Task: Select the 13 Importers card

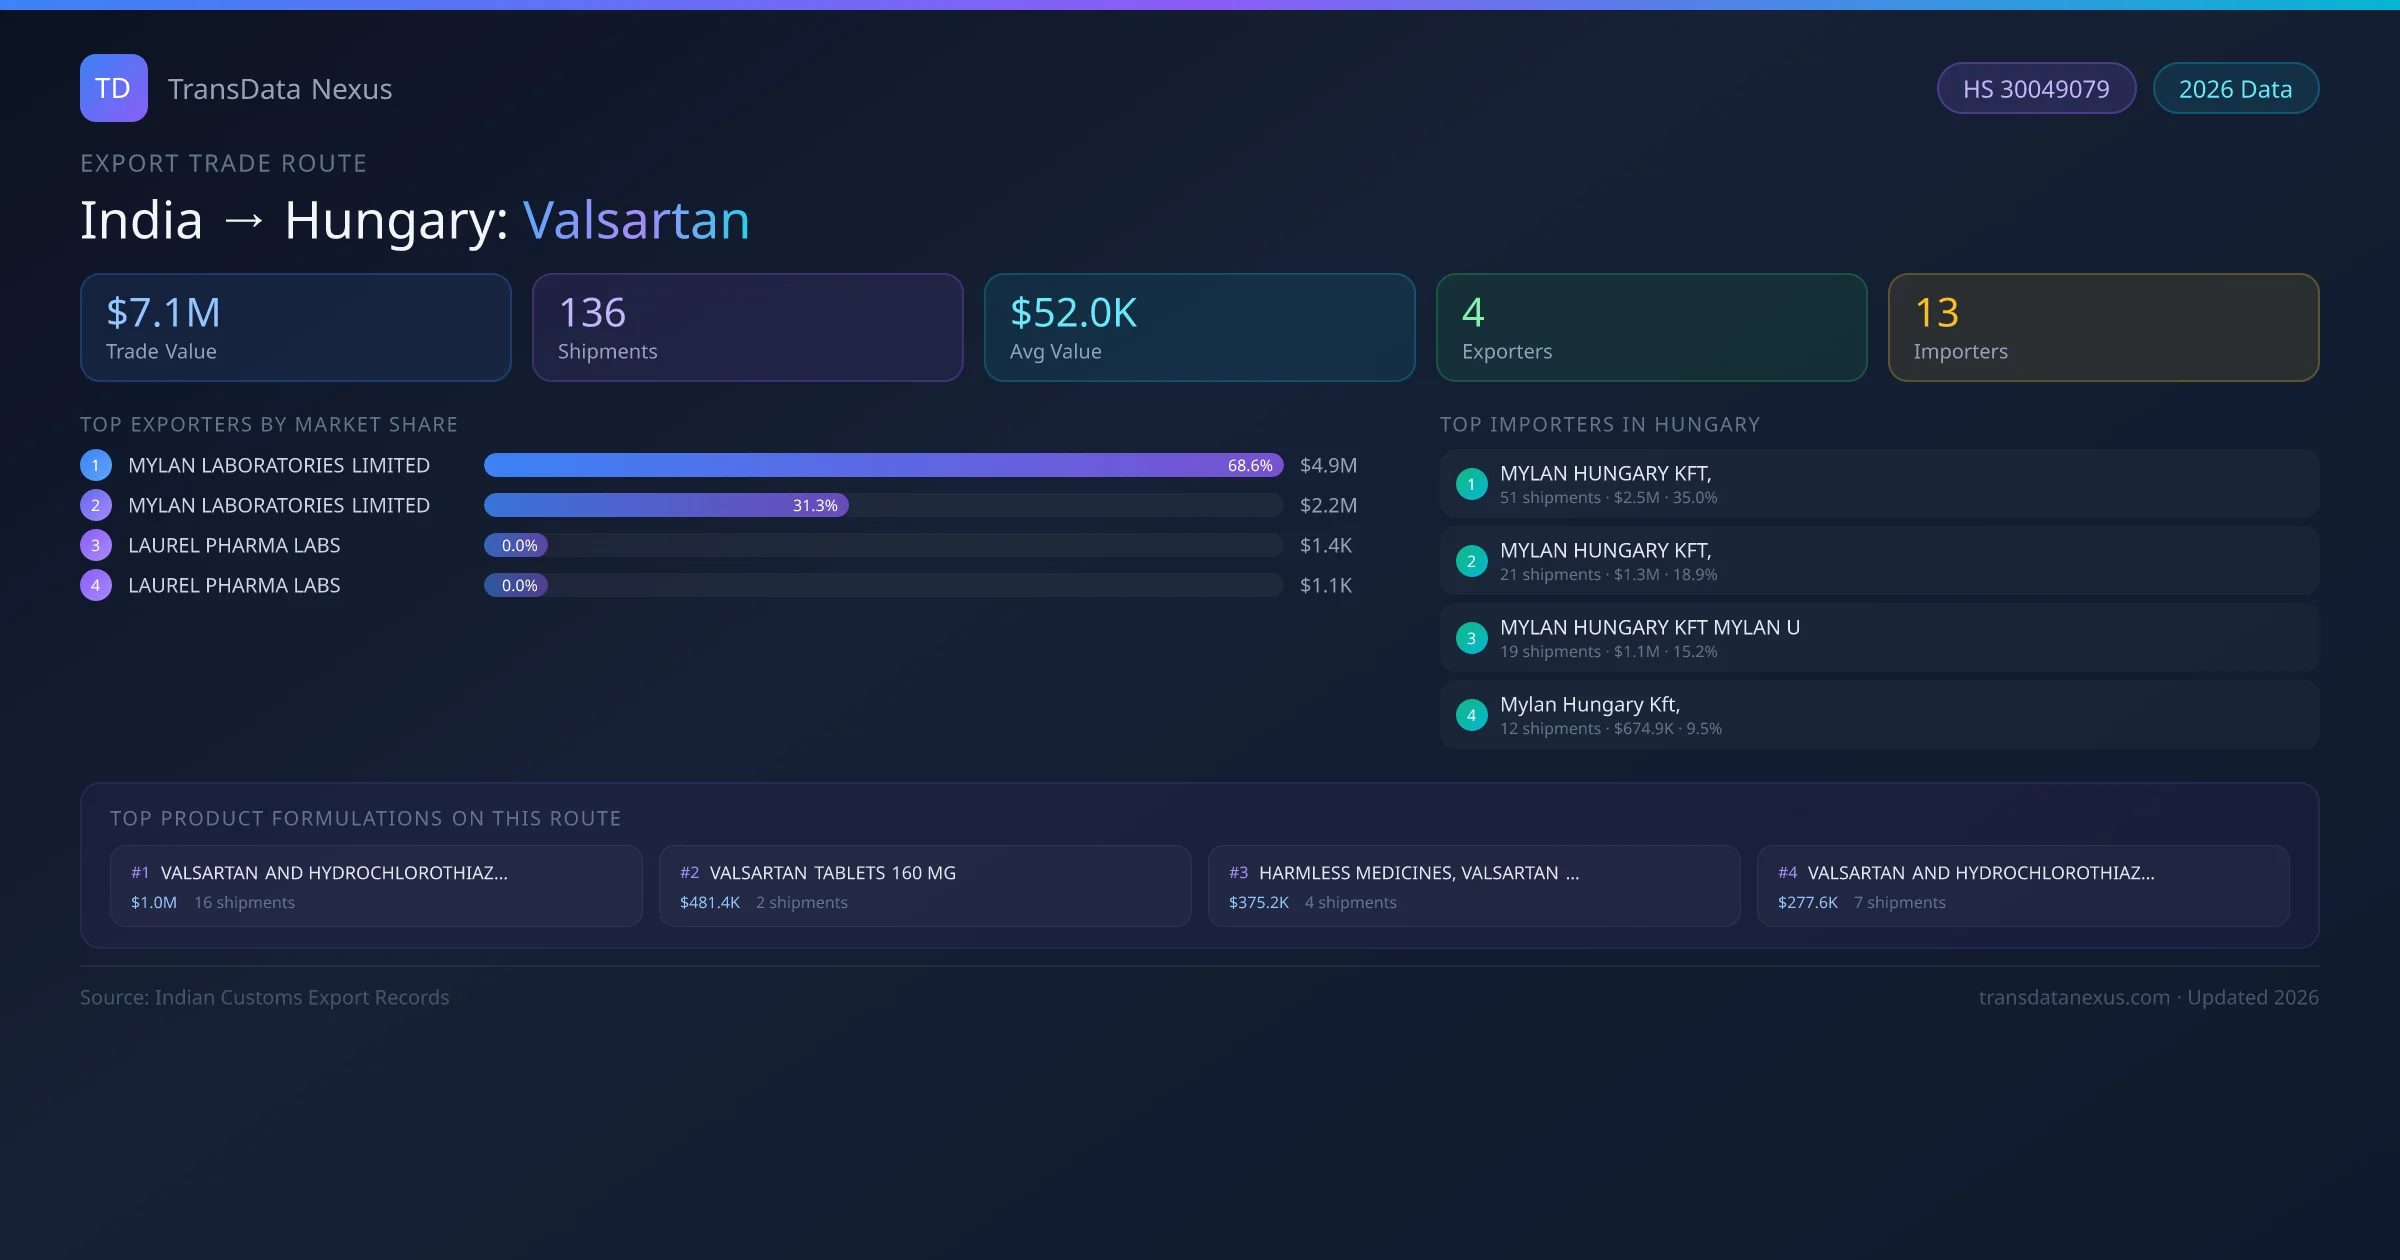Action: pos(2103,328)
